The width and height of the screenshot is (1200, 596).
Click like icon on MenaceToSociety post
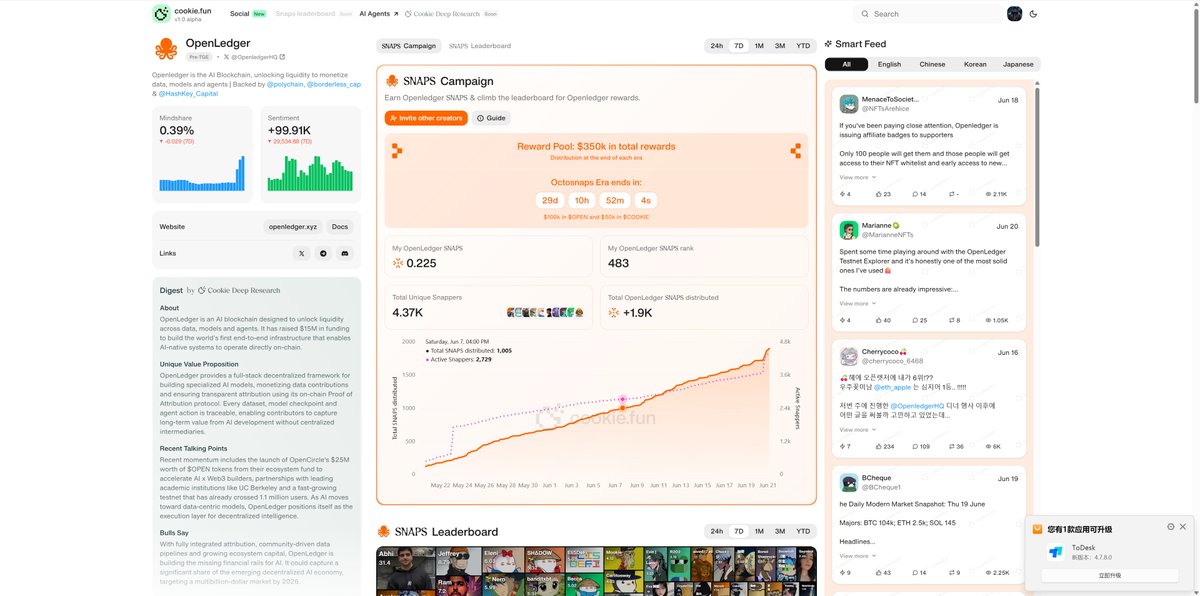[x=879, y=194]
